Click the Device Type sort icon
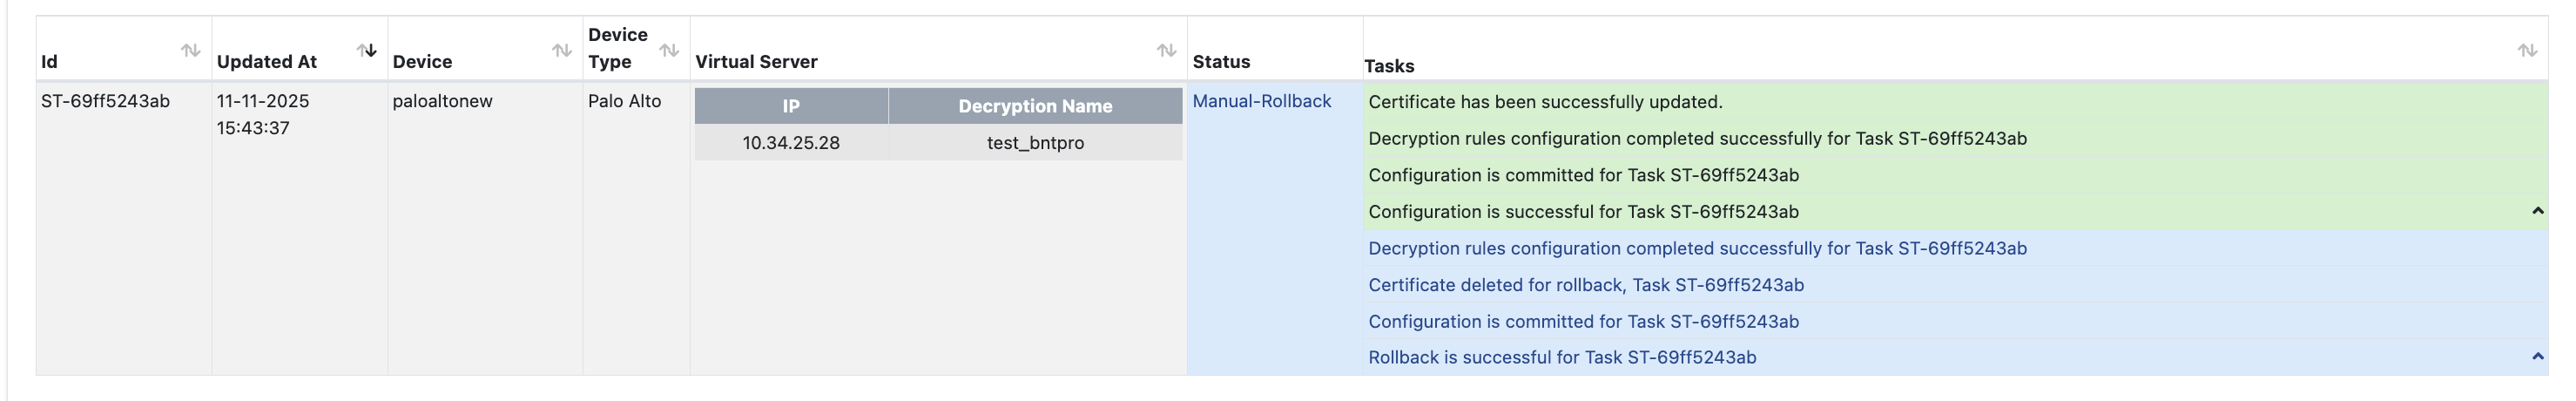Viewport: 2576px width, 401px height. click(669, 50)
